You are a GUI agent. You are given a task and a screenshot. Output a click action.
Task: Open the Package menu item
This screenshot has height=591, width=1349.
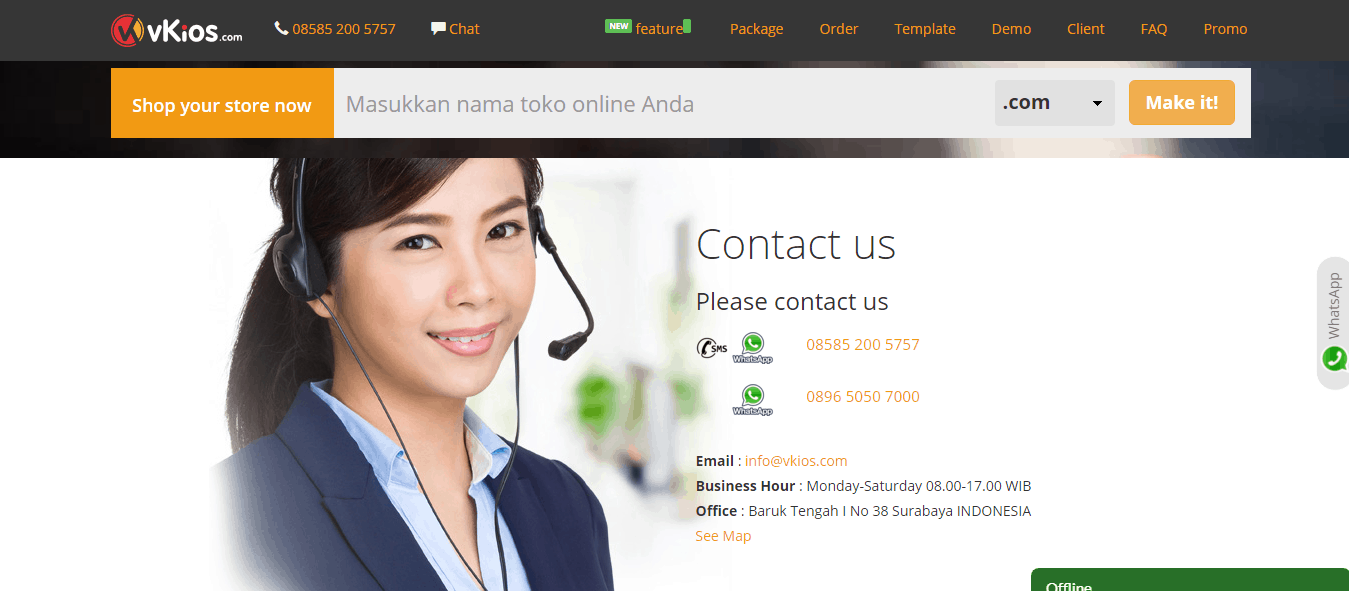(756, 29)
